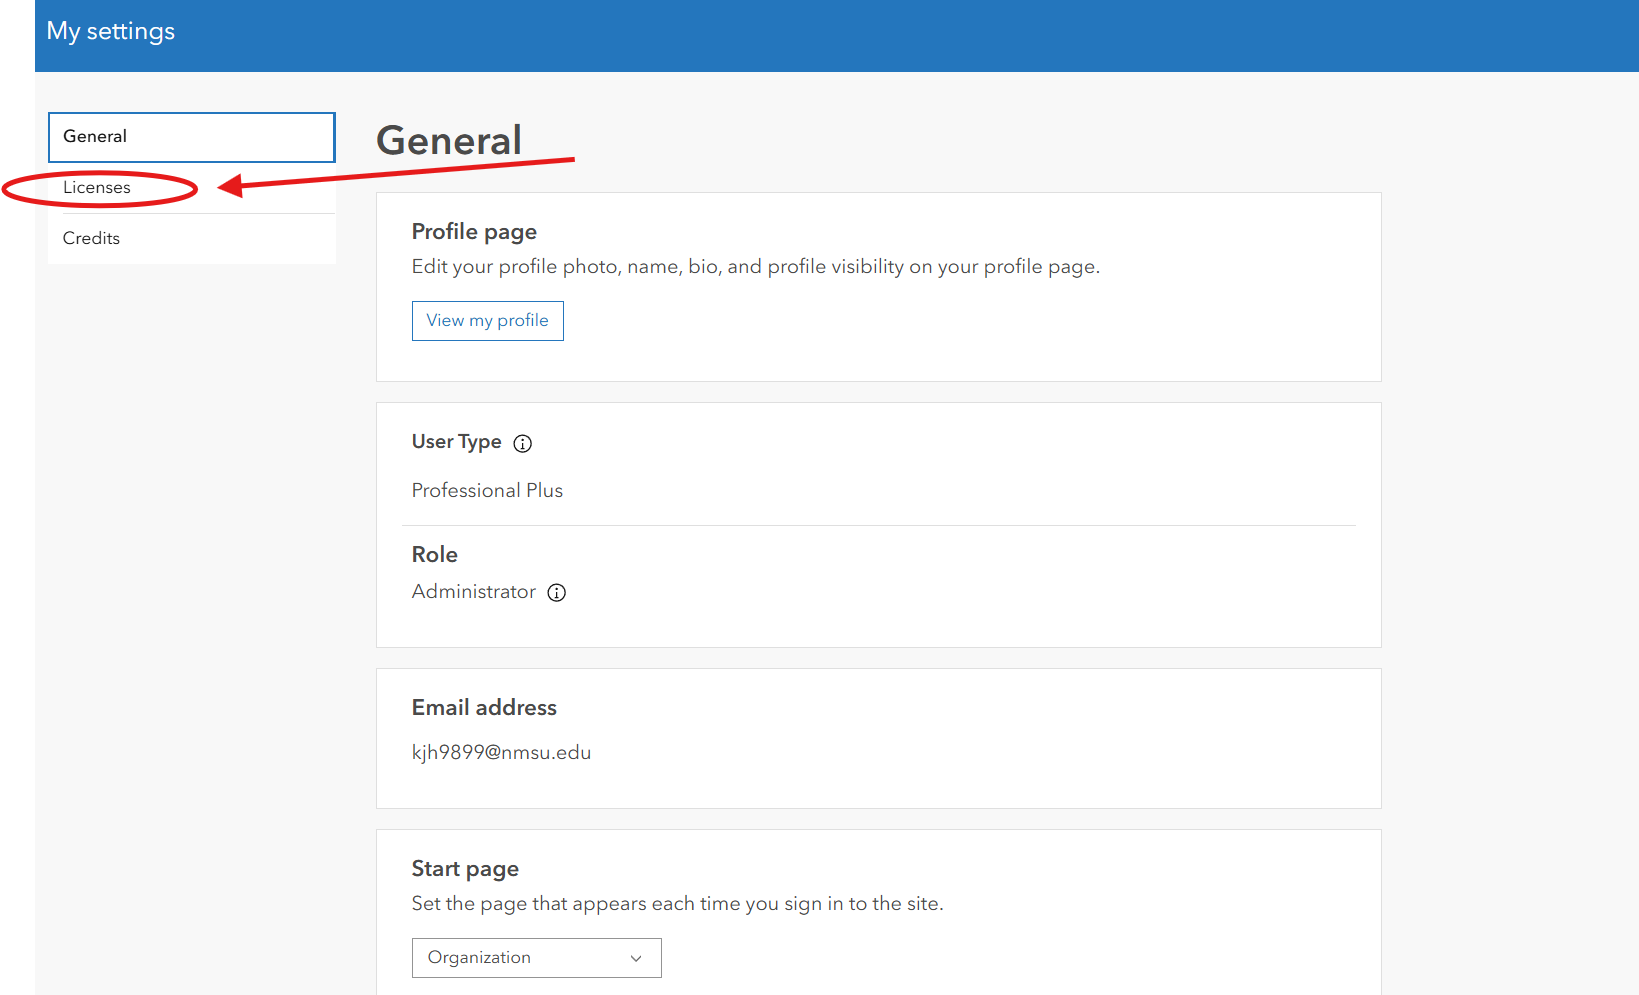Click the User Type label

[456, 442]
